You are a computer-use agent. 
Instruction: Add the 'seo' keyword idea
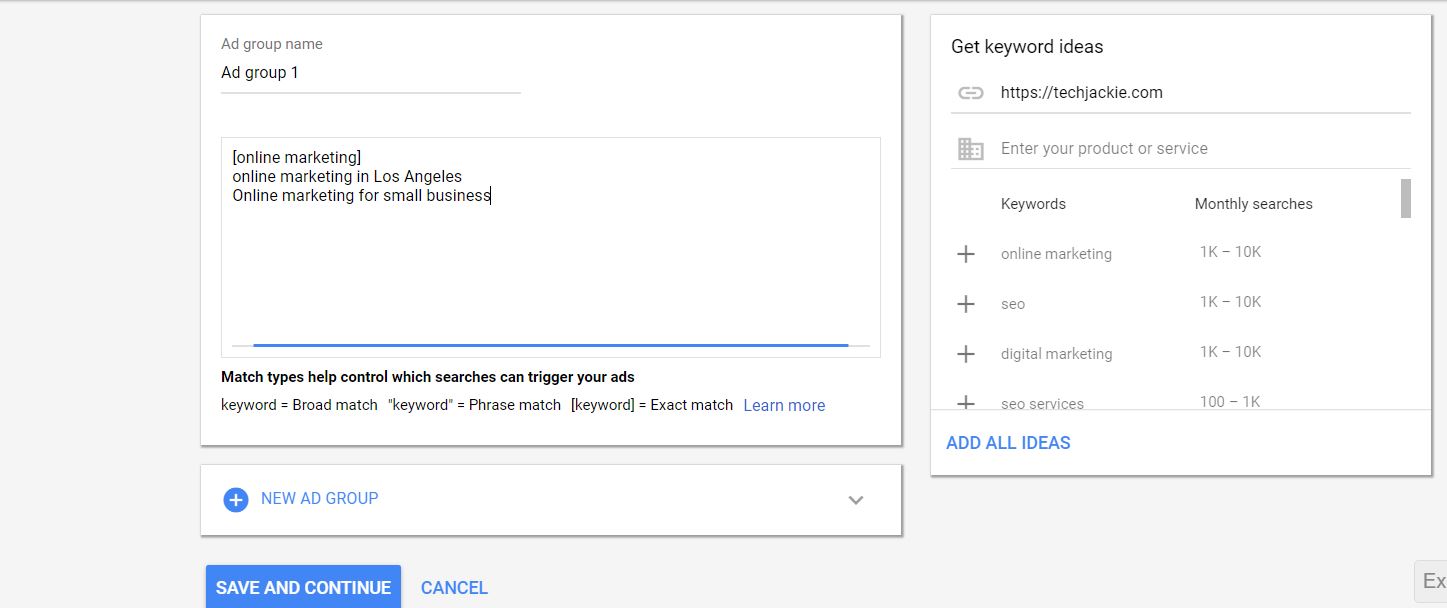pos(966,304)
